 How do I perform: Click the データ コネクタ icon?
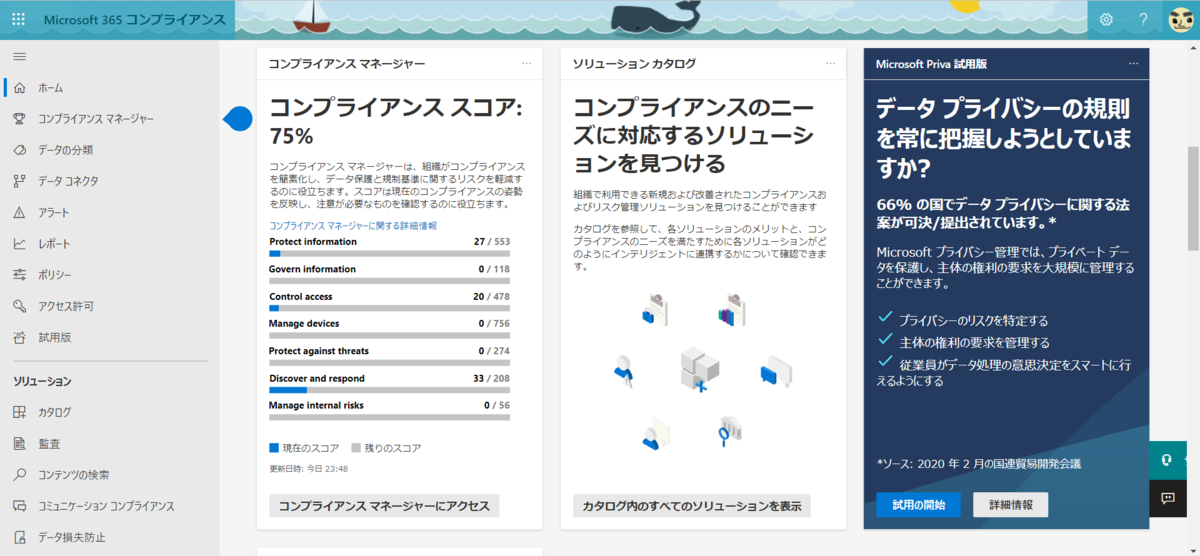click(x=19, y=181)
